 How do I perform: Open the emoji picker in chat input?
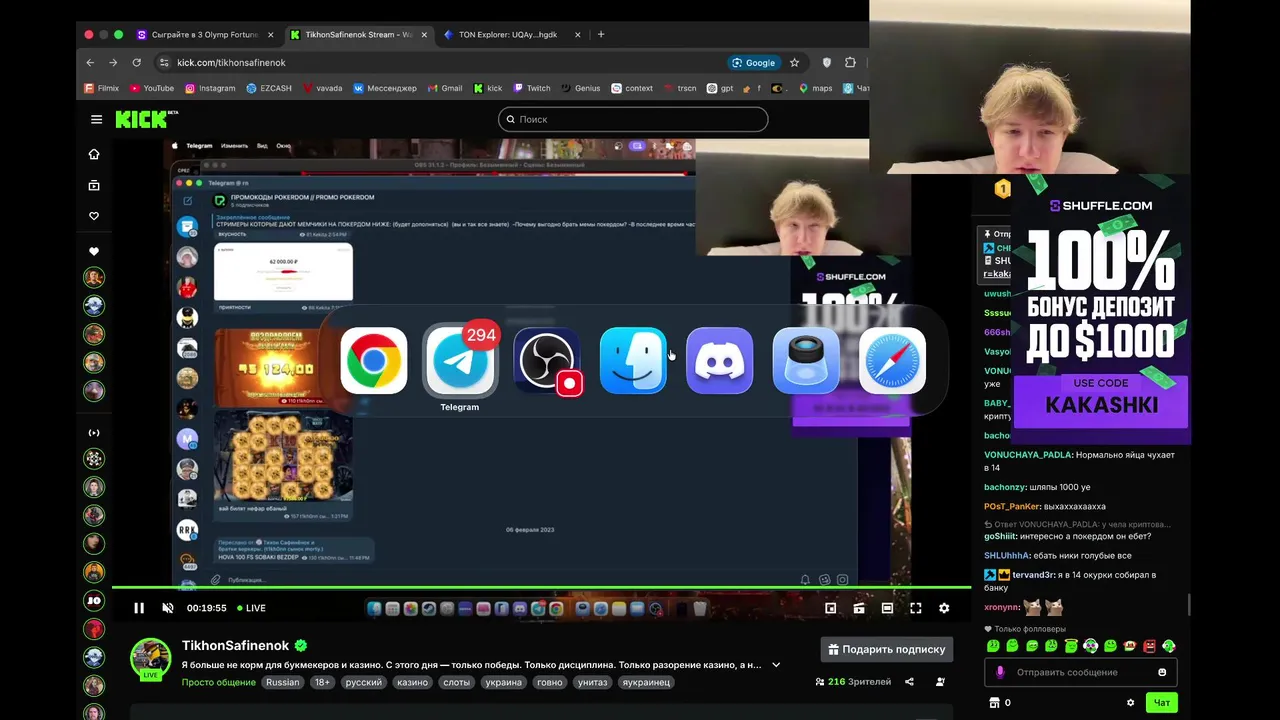click(x=1162, y=672)
